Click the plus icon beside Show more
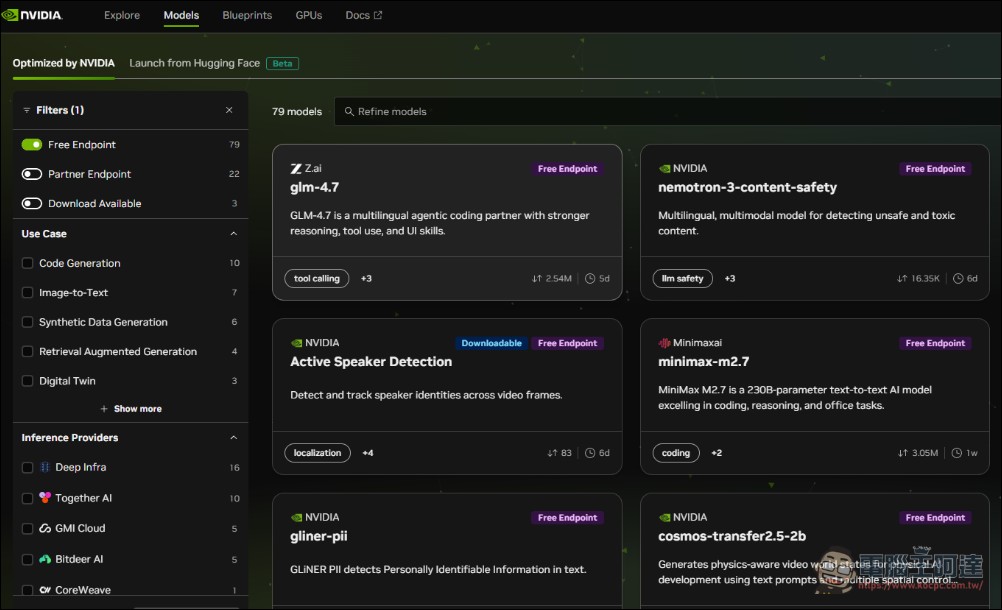 tap(104, 409)
